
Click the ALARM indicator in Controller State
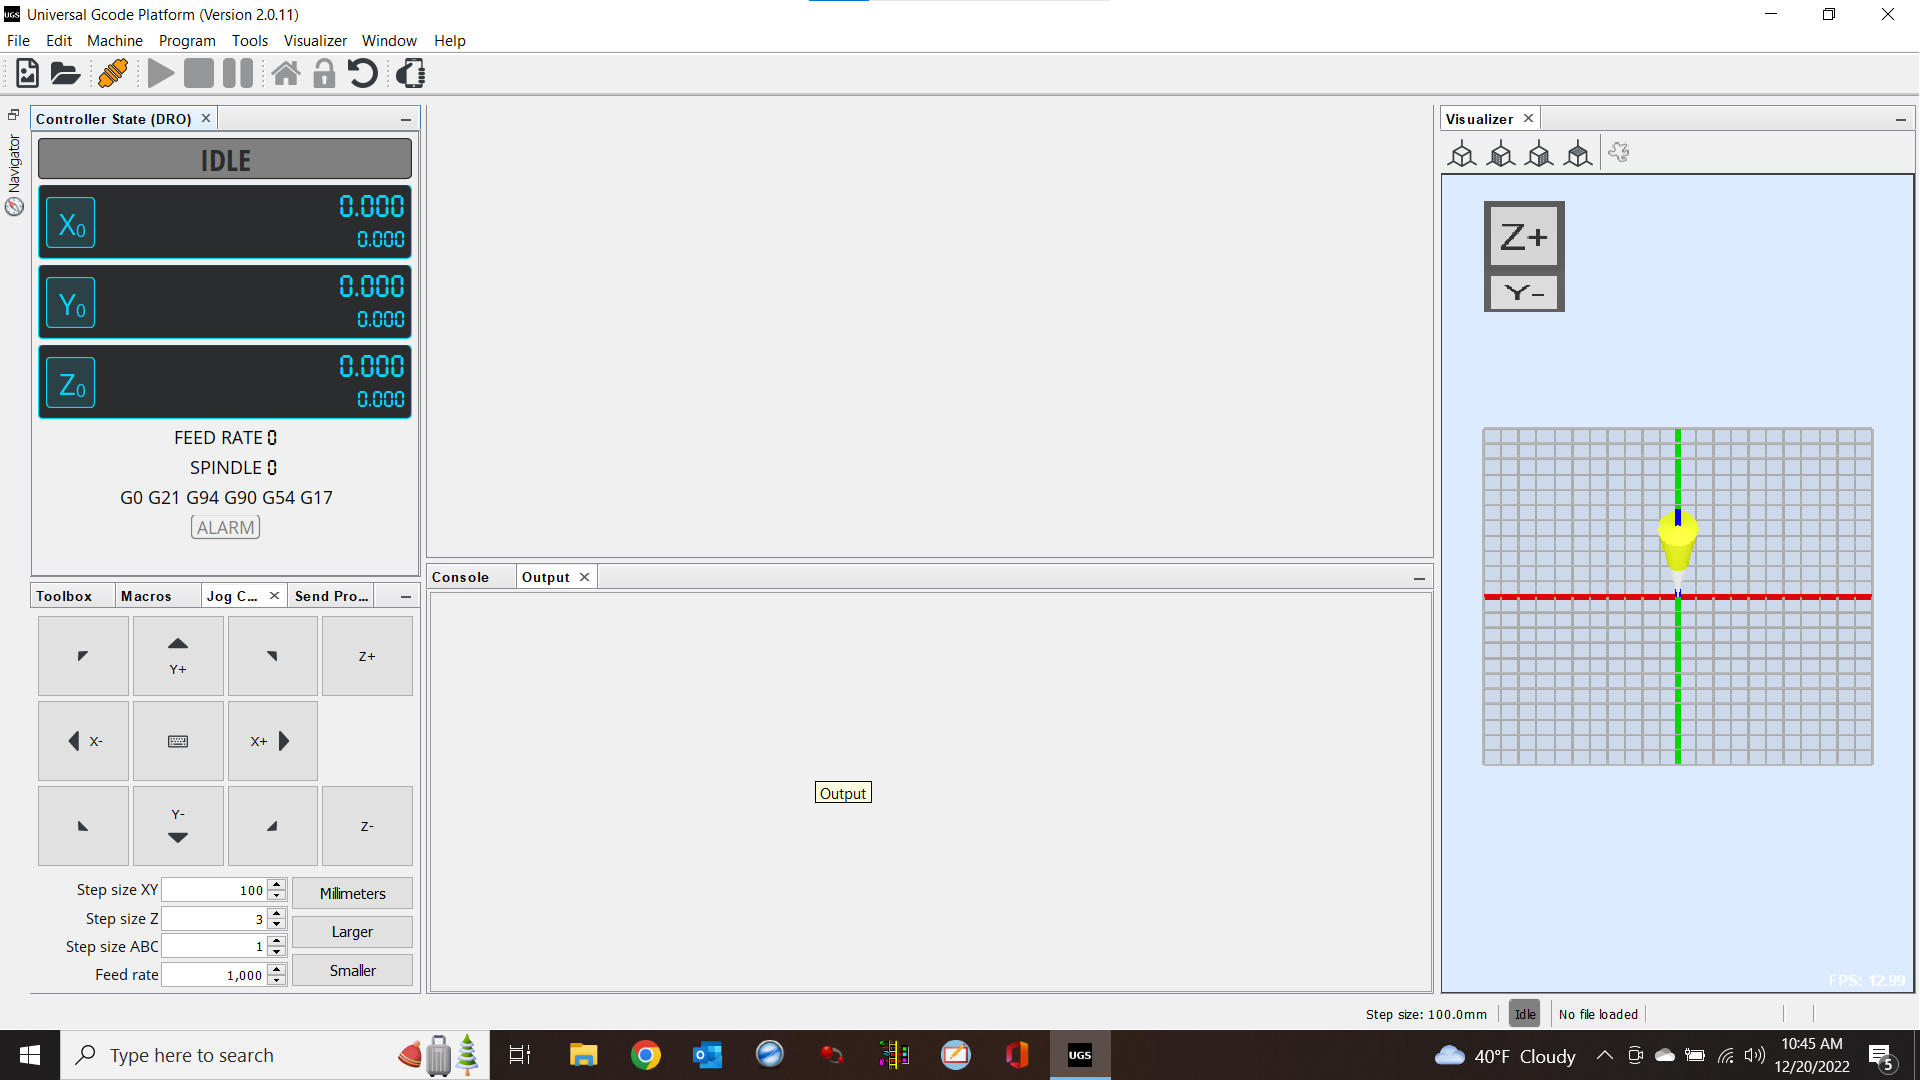click(x=225, y=527)
